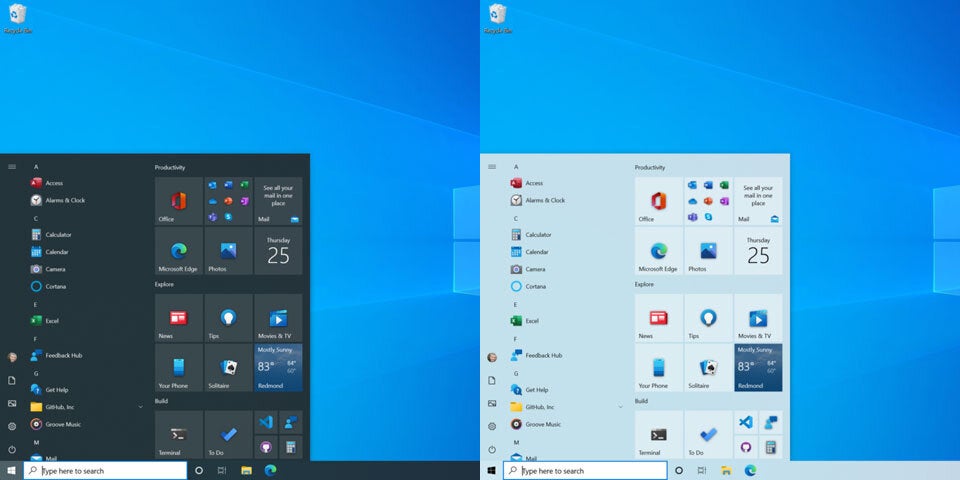Open the Tips tile in light Start menu
This screenshot has width=960, height=480.
point(708,318)
